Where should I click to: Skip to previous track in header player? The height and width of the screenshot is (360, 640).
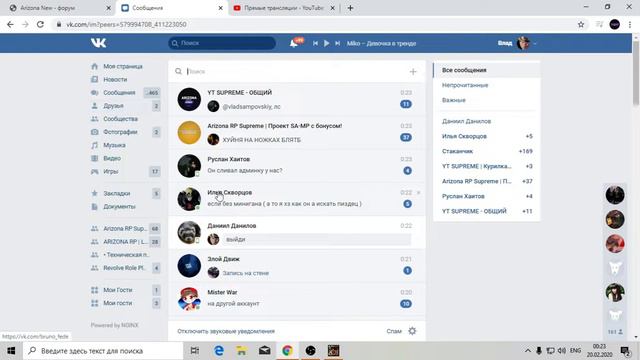pos(315,43)
